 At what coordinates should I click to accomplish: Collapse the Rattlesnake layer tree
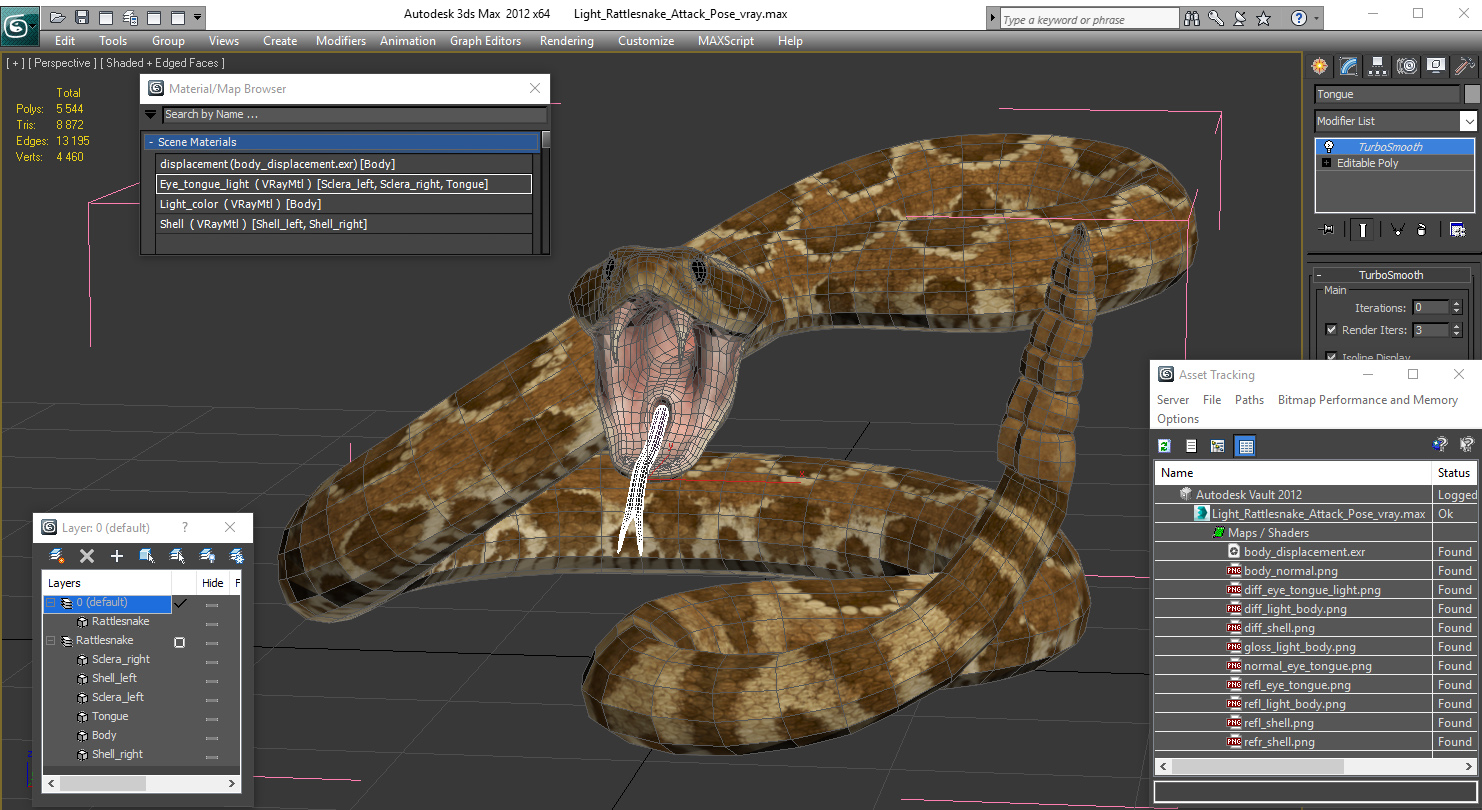point(51,641)
